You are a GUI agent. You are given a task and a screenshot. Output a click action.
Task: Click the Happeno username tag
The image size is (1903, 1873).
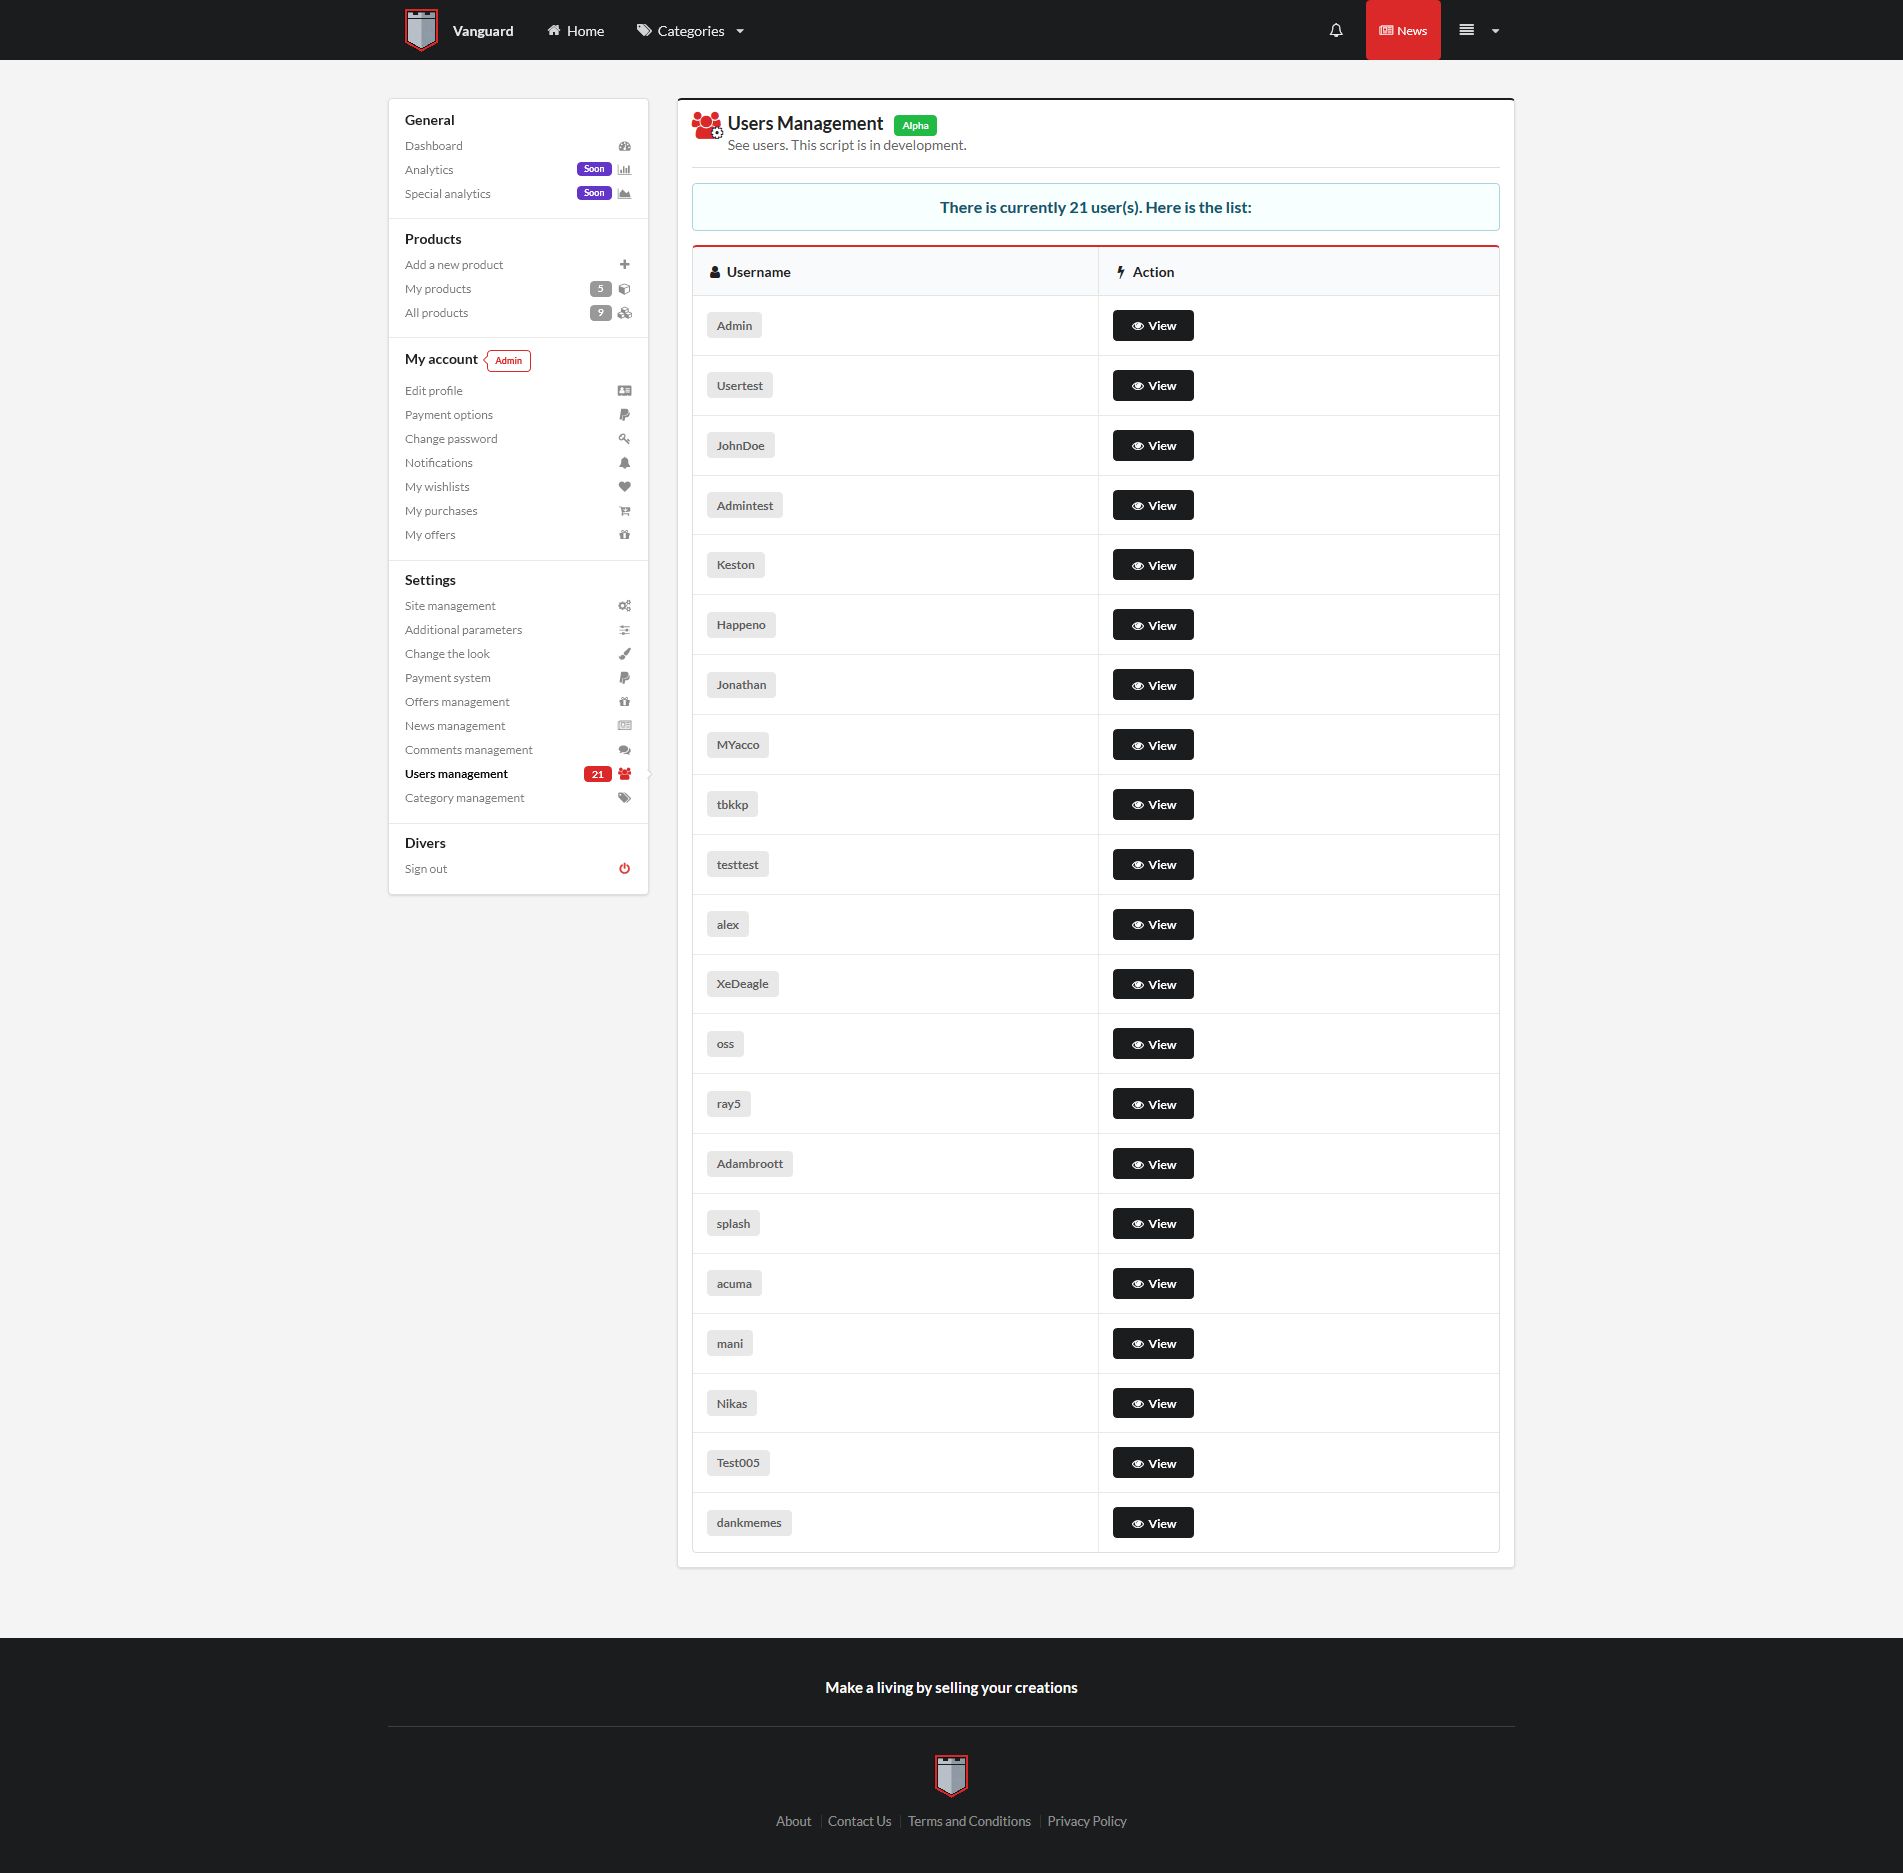point(741,625)
